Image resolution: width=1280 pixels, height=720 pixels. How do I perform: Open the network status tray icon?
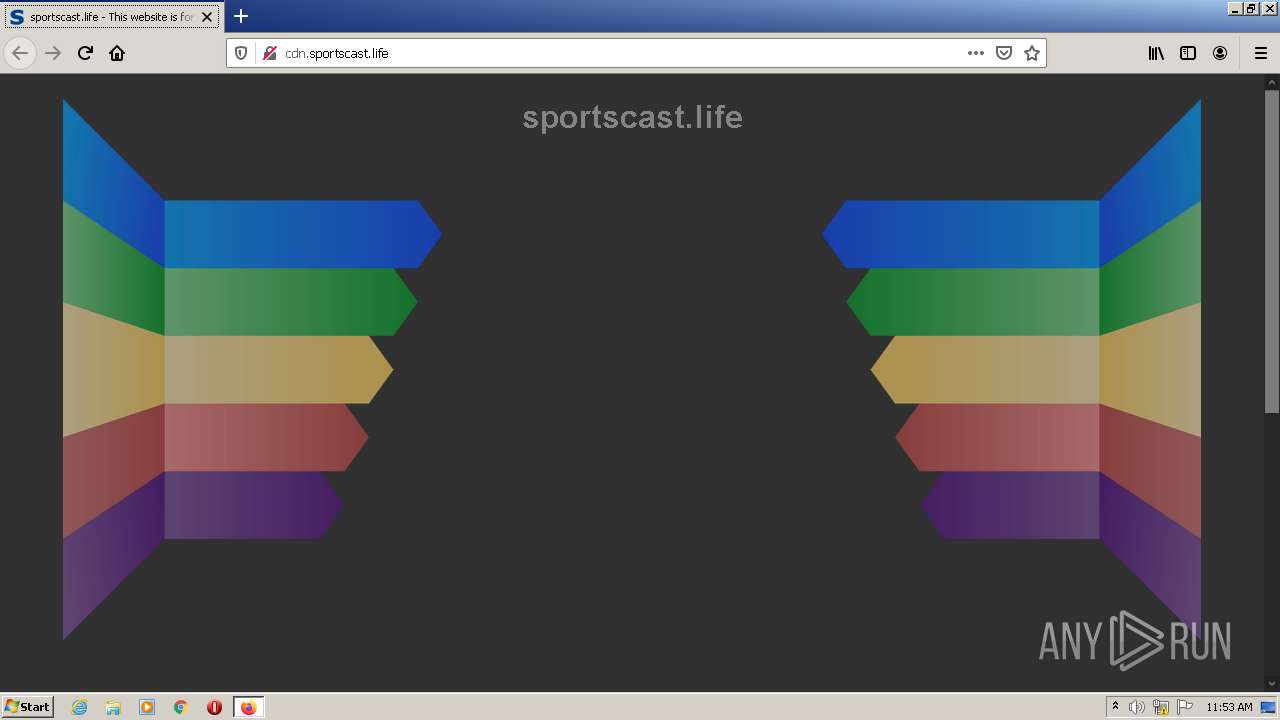[x=1161, y=707]
